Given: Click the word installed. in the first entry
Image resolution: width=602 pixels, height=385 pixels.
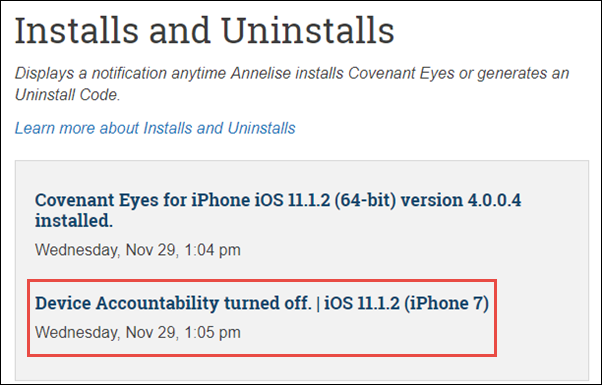Looking at the screenshot, I should (x=74, y=221).
